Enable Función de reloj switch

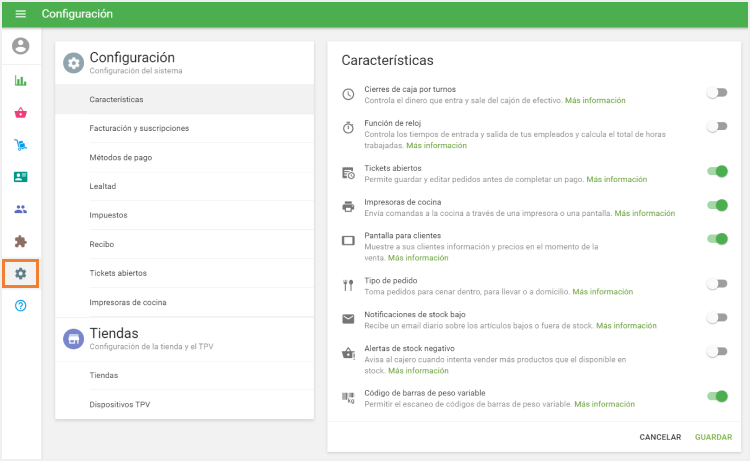pyautogui.click(x=717, y=126)
